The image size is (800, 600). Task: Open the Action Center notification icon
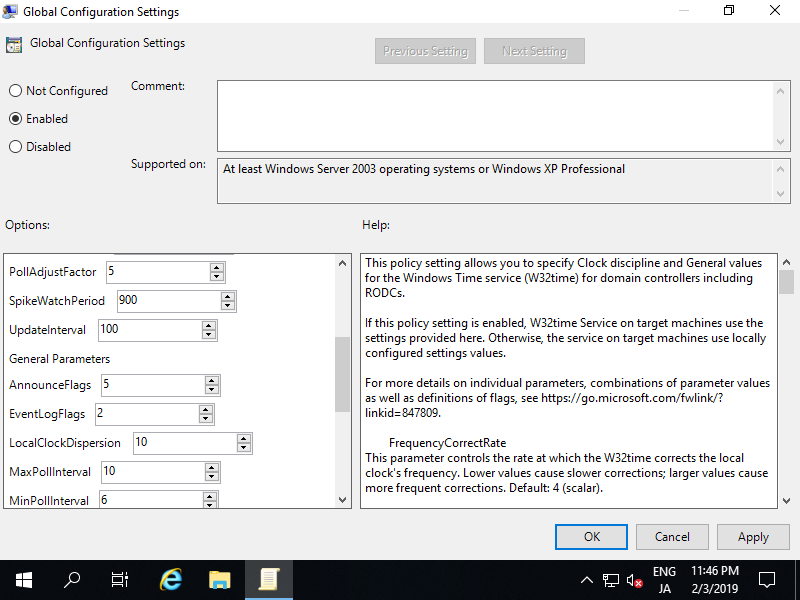coord(767,579)
